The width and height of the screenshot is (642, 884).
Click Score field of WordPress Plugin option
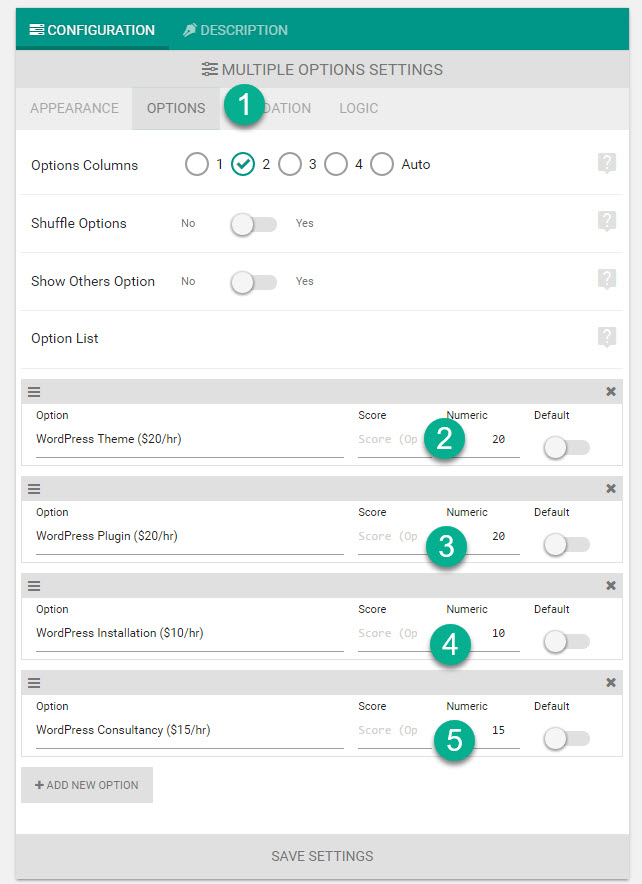coord(395,537)
